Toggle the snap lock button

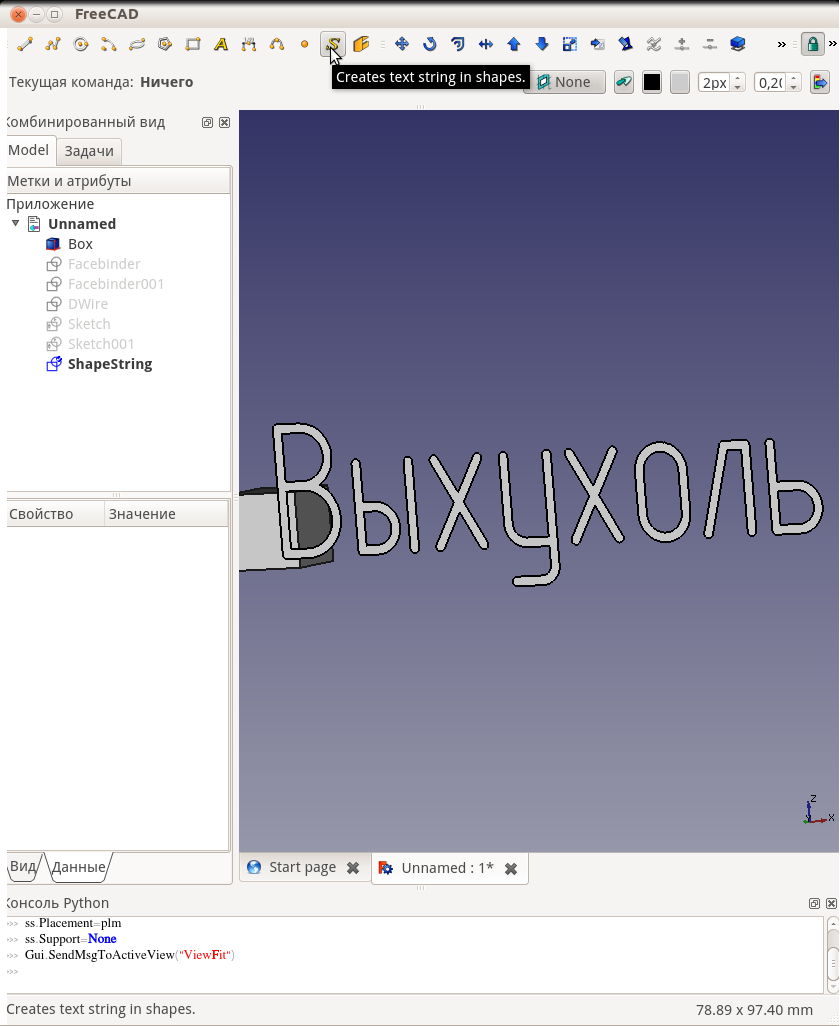coord(812,44)
